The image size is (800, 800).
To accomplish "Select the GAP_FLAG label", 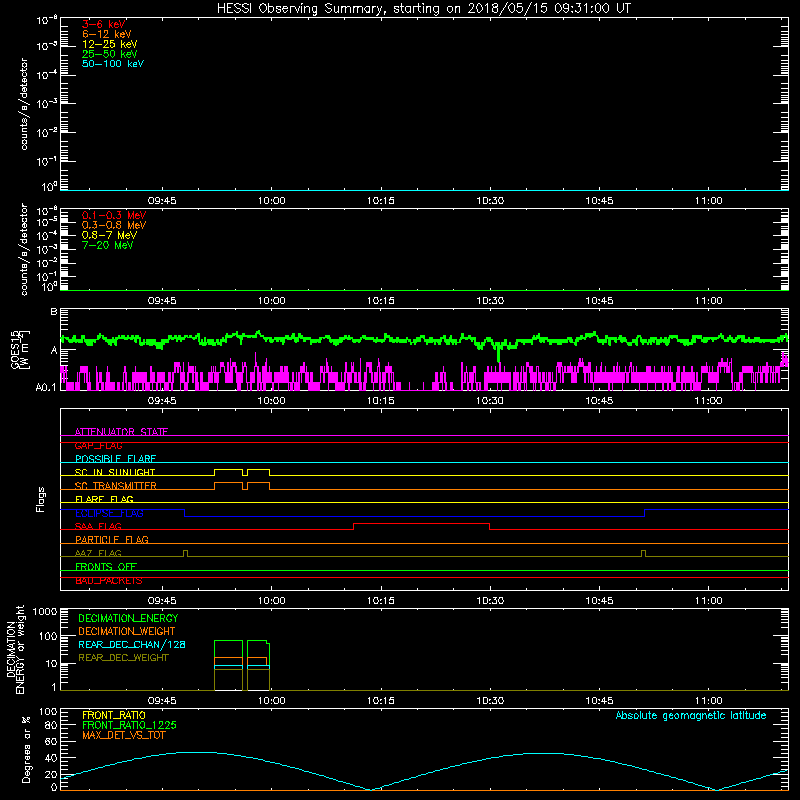I will [x=98, y=445].
